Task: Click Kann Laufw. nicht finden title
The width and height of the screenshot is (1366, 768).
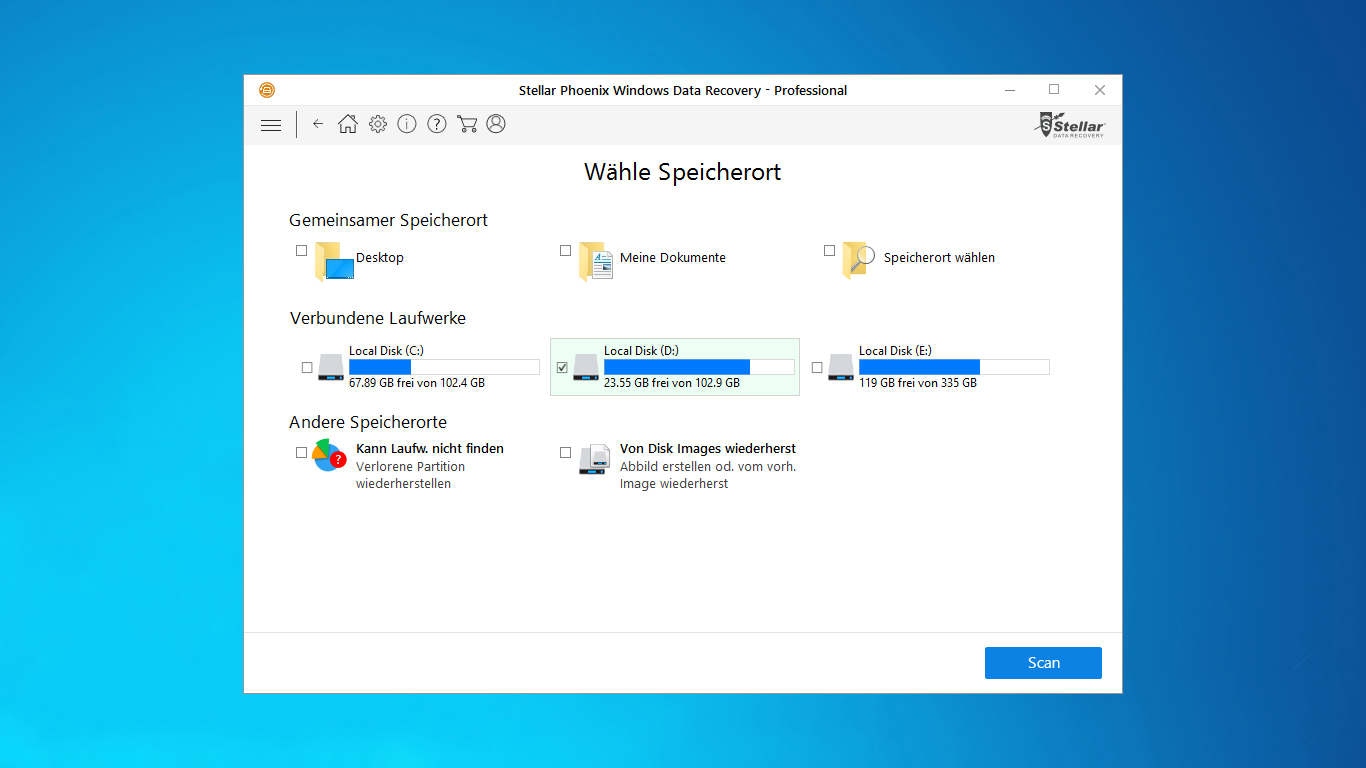Action: [x=430, y=449]
